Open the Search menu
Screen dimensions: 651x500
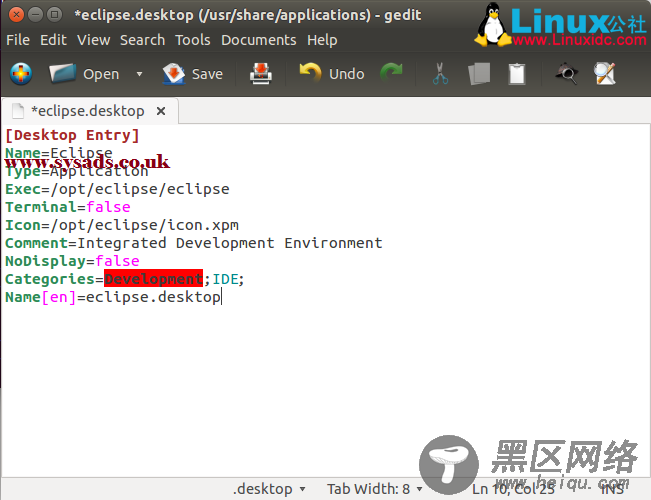point(142,40)
